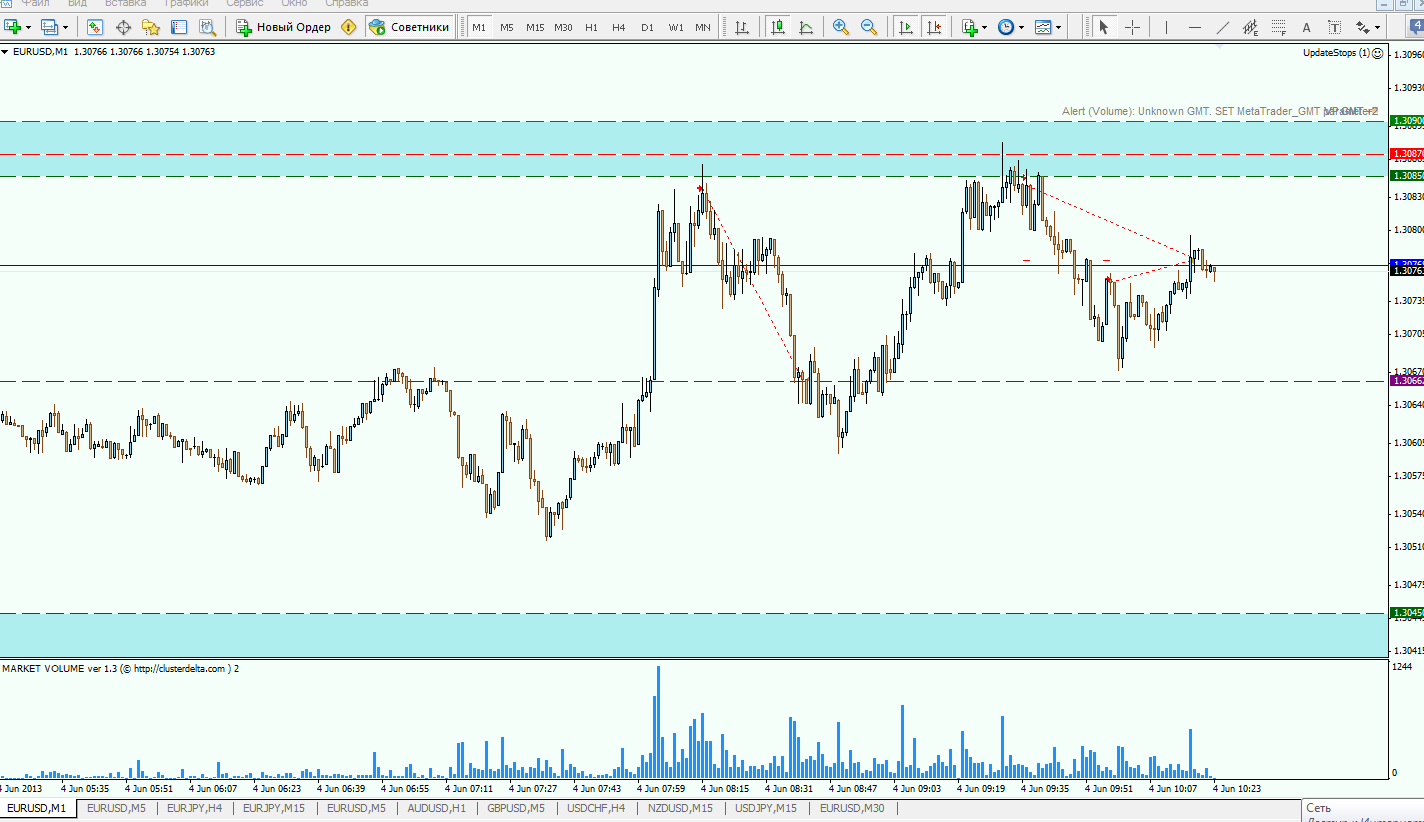The height and width of the screenshot is (822, 1424).
Task: Select the MN timeframe button
Action: (x=703, y=27)
